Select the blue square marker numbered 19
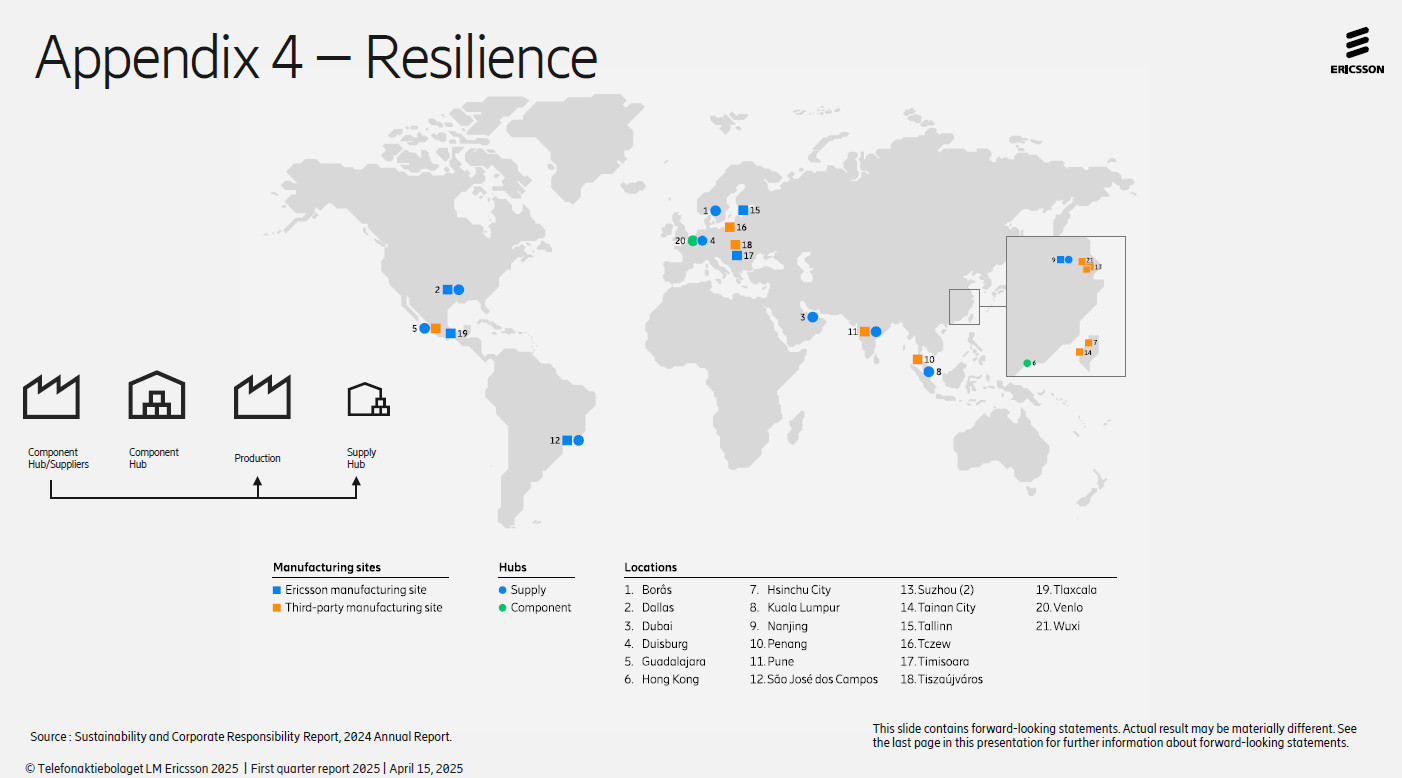This screenshot has height=778, width=1402. click(x=450, y=333)
